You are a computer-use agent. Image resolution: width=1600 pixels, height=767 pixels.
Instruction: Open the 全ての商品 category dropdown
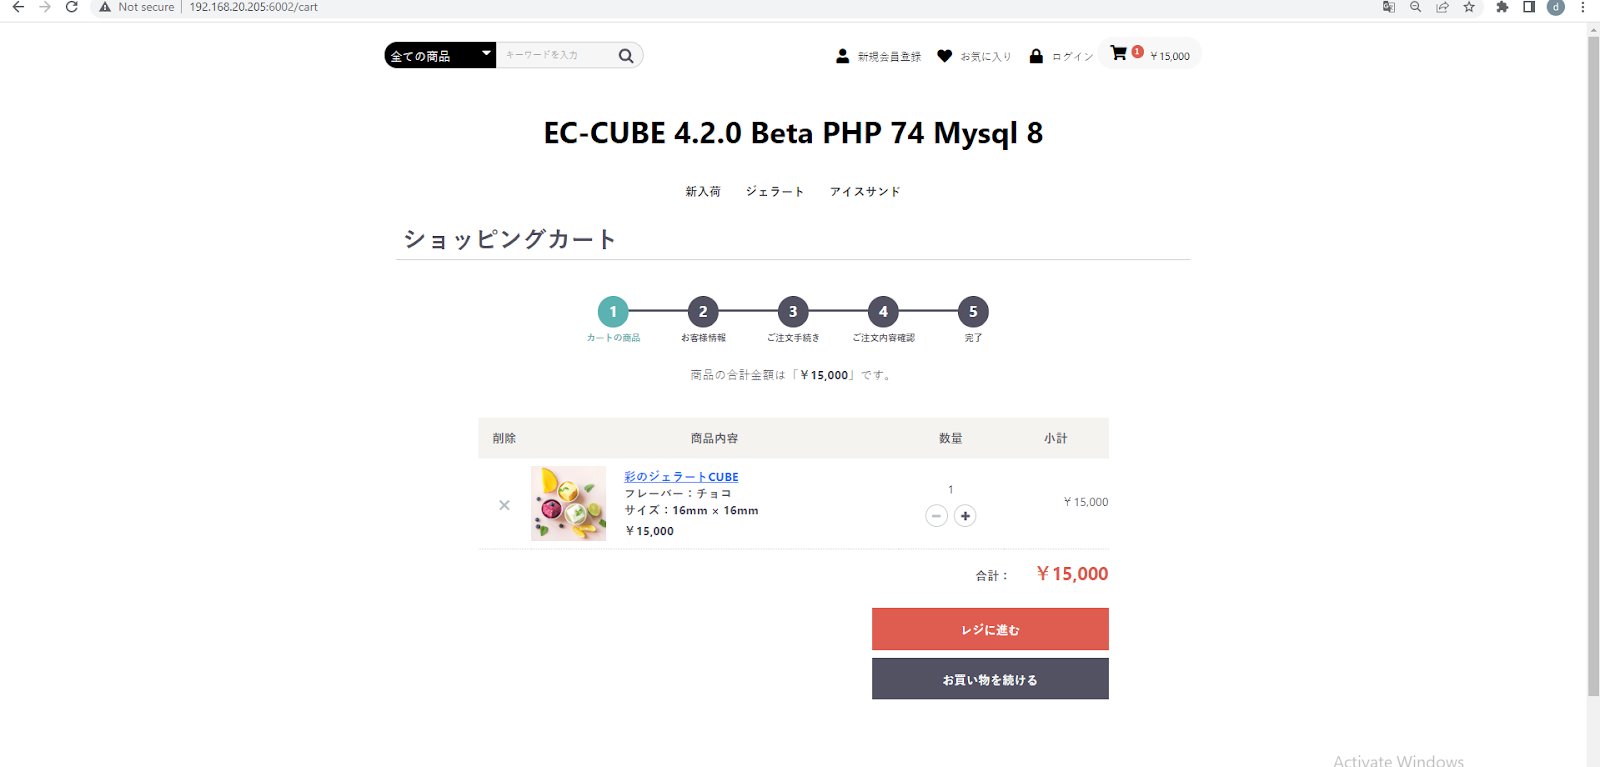click(438, 55)
